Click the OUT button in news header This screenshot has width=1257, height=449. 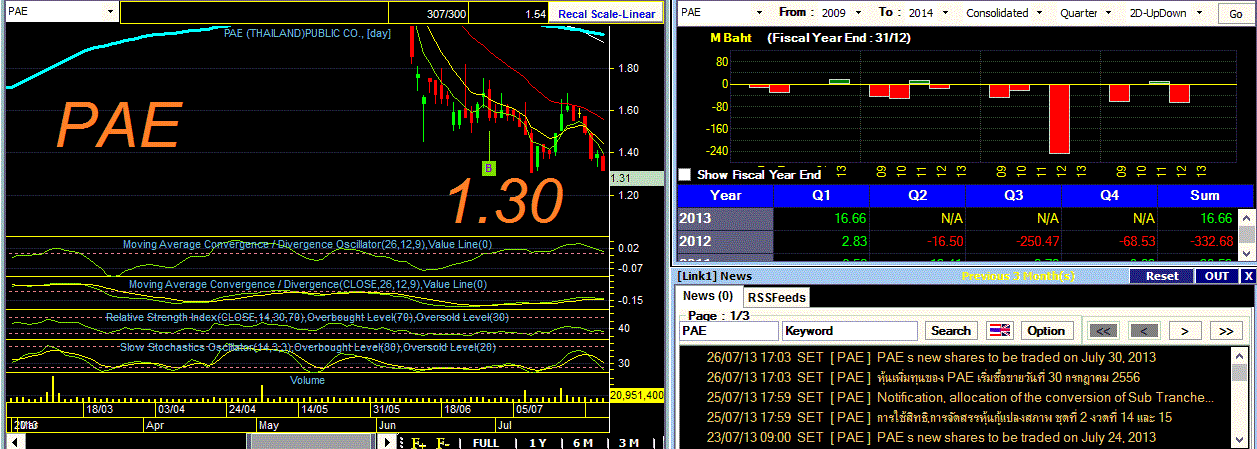[1217, 276]
